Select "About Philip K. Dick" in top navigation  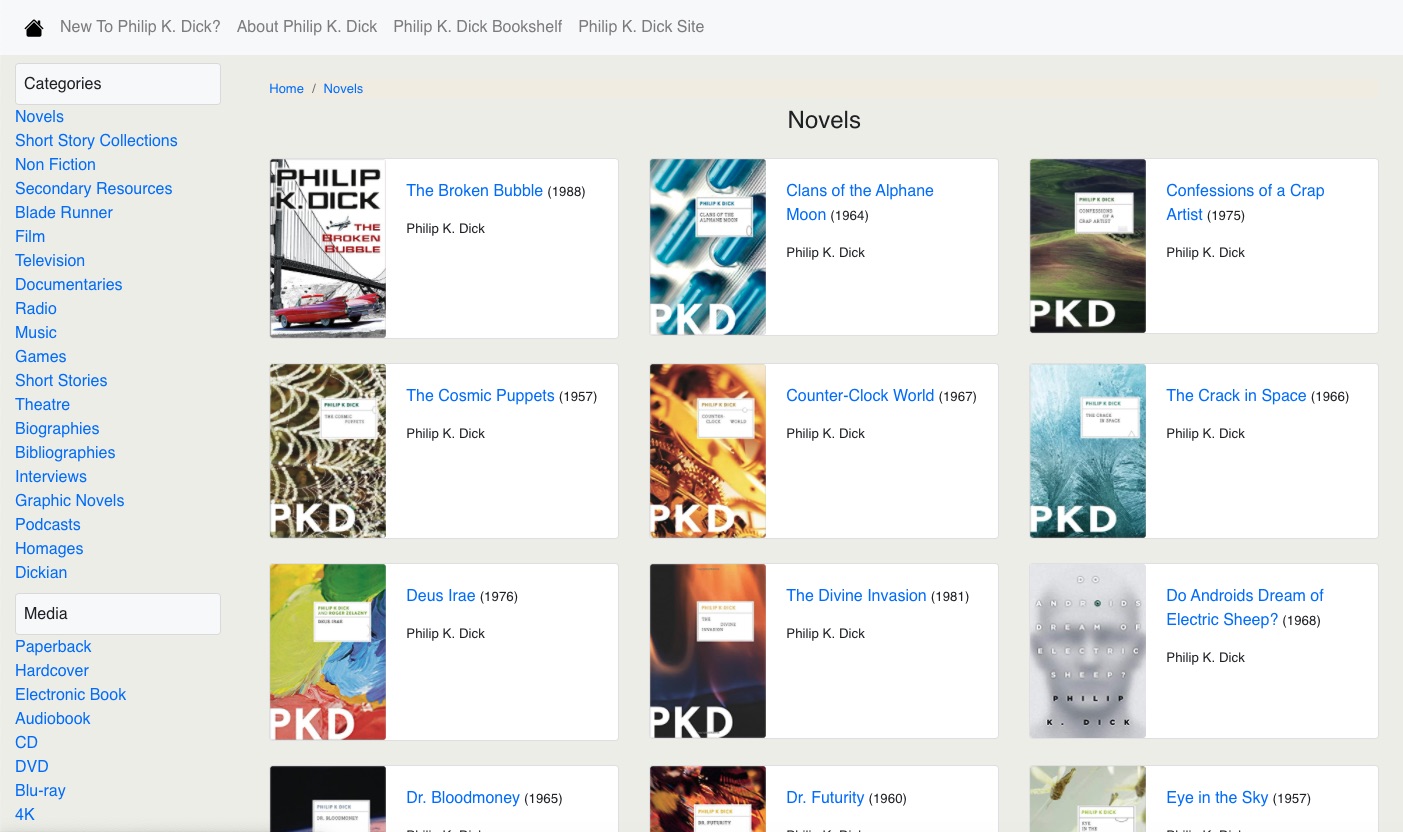click(x=307, y=27)
